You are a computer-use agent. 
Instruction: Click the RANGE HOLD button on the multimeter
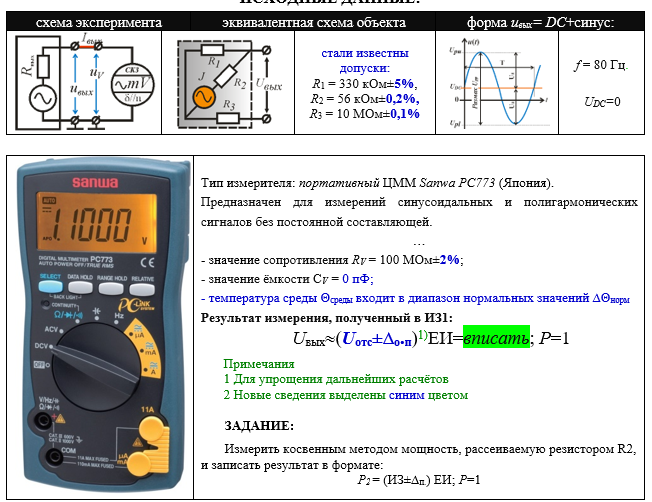(111, 289)
